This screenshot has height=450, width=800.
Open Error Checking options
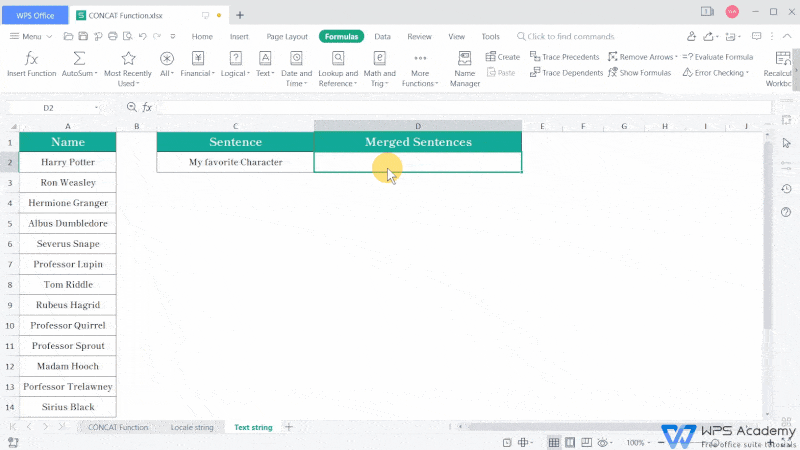(x=715, y=73)
